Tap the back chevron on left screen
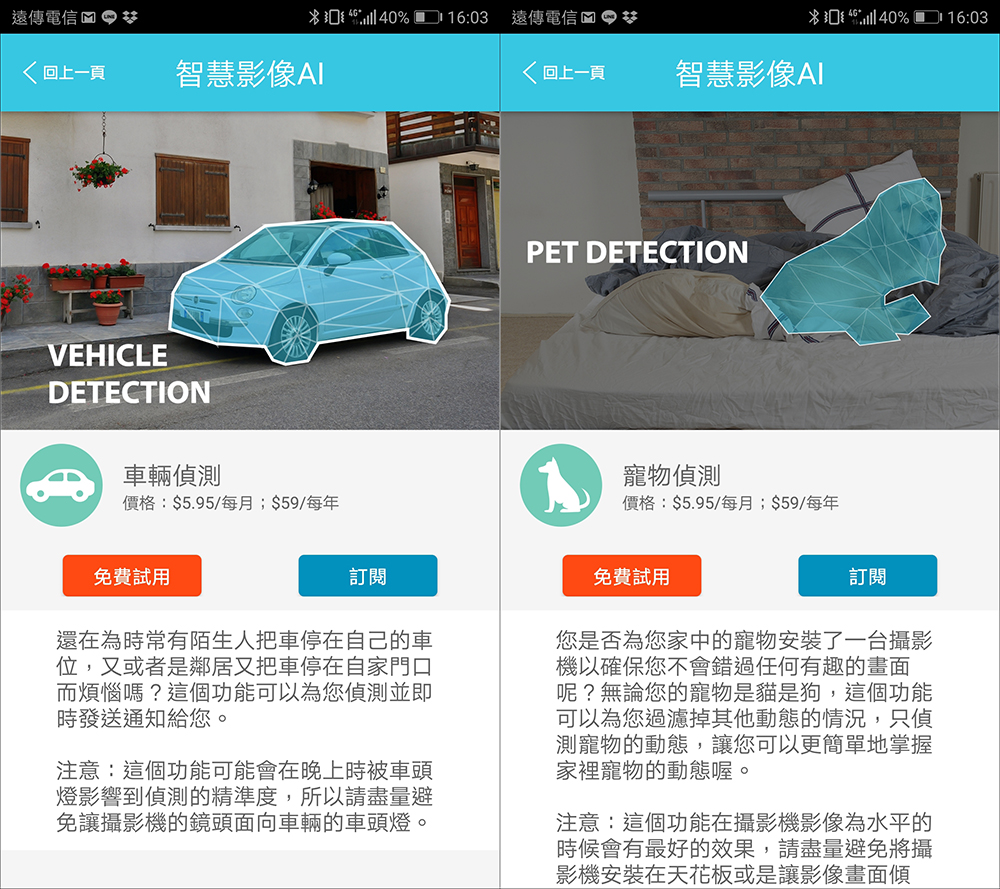This screenshot has width=1000, height=889. [29, 72]
